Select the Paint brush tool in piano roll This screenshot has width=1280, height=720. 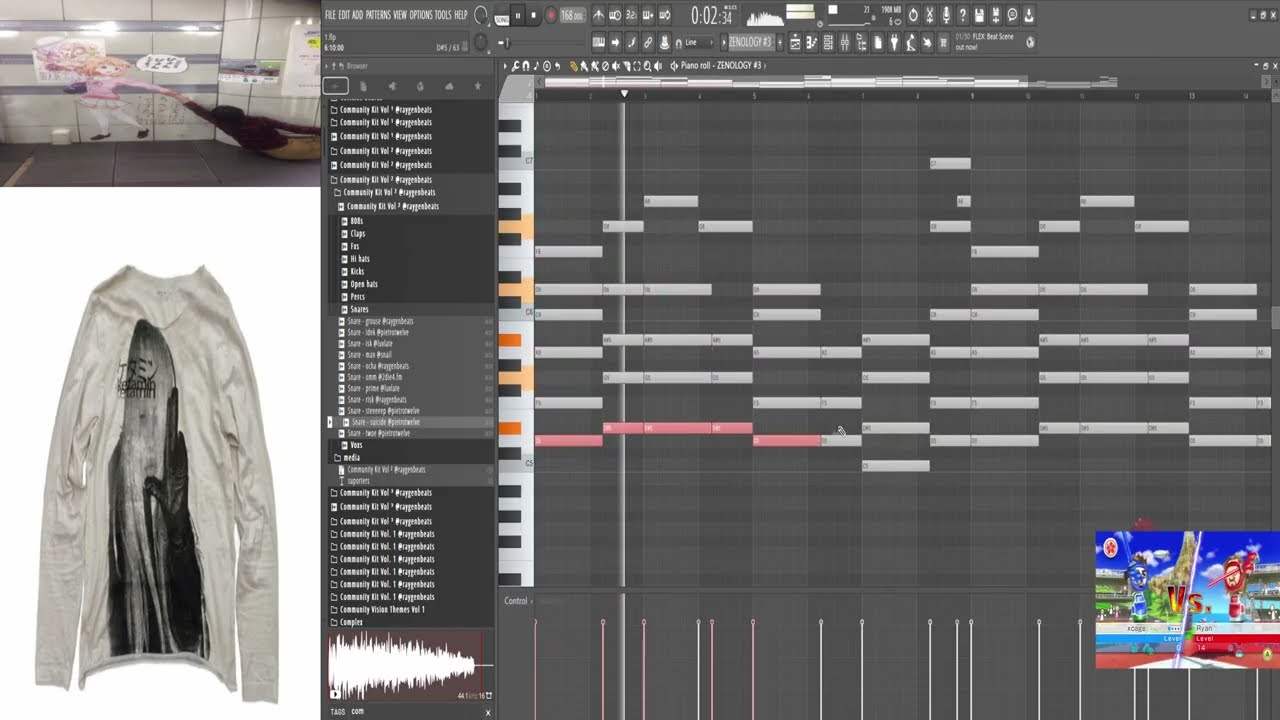(584, 66)
